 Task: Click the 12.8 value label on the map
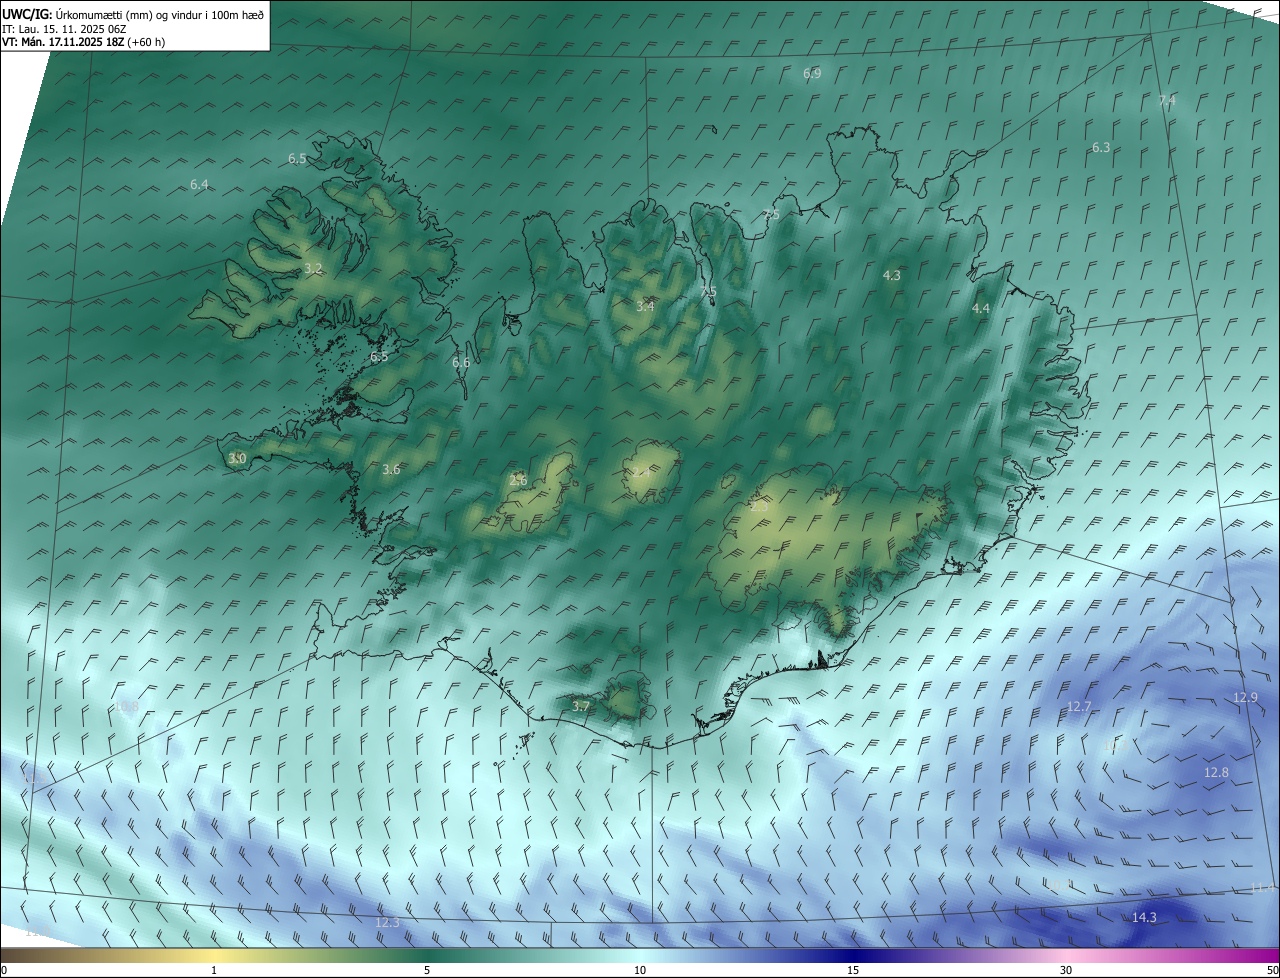(1216, 773)
